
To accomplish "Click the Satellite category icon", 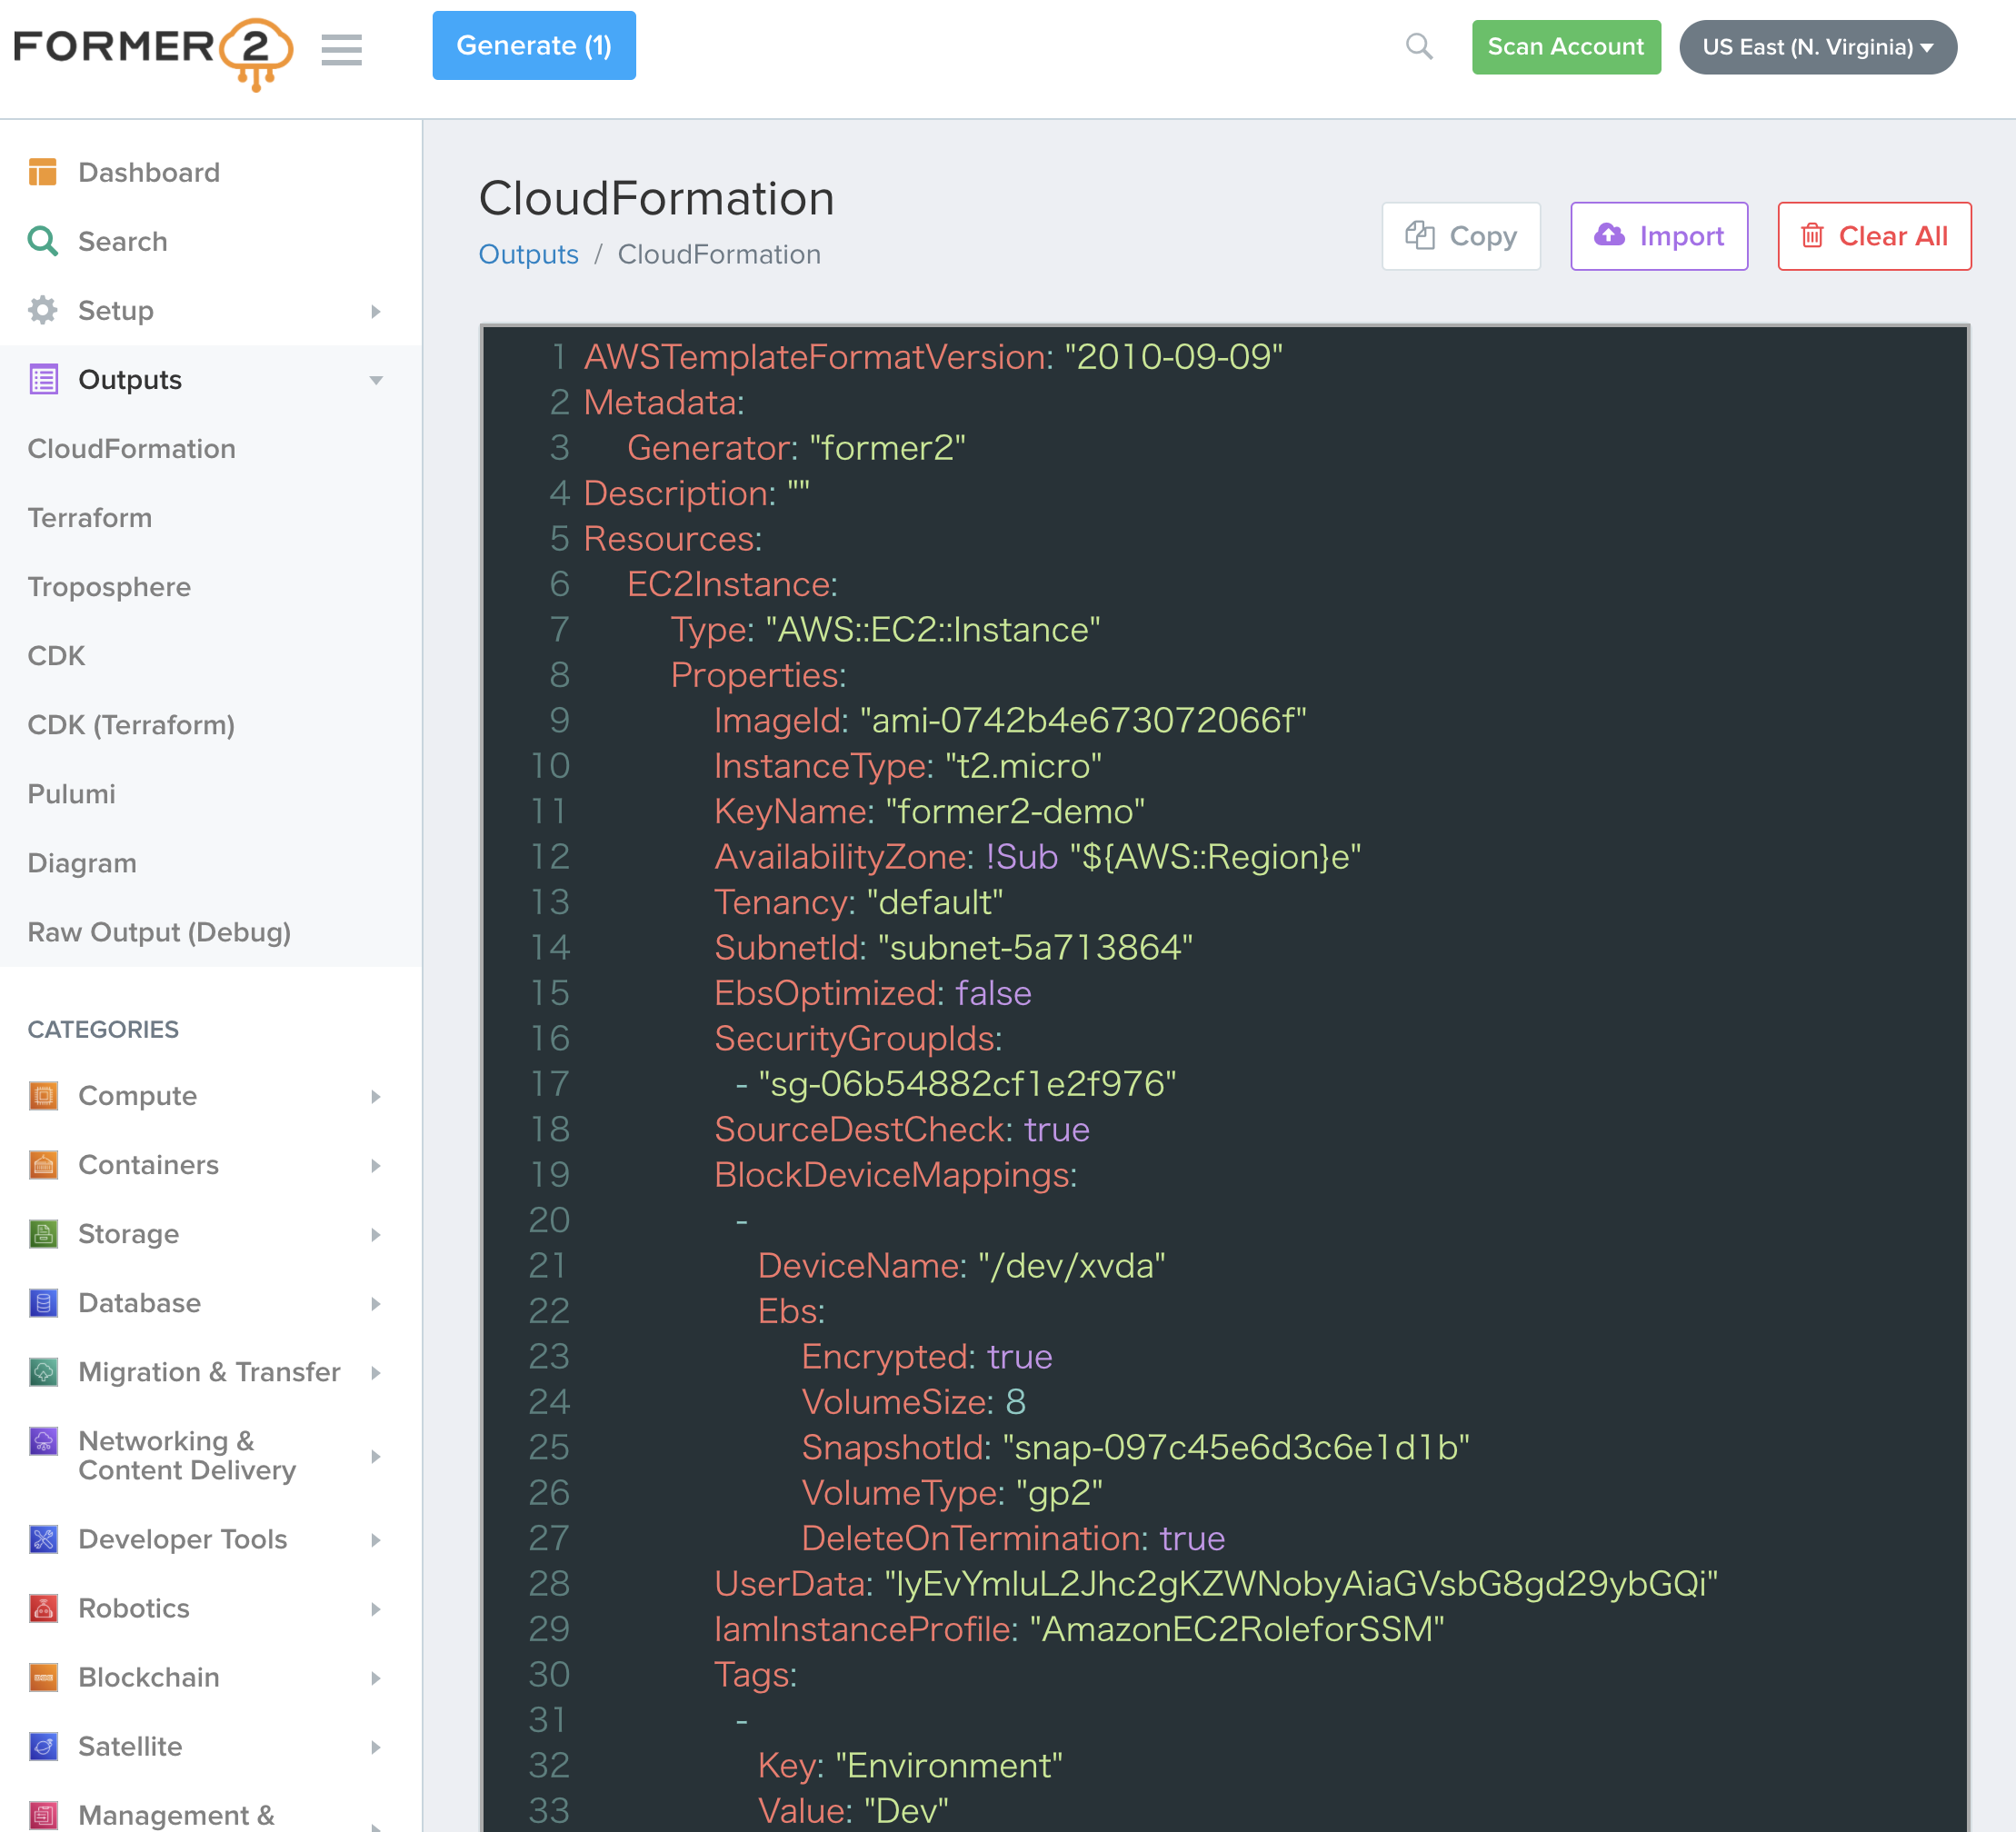I will pos(43,1746).
